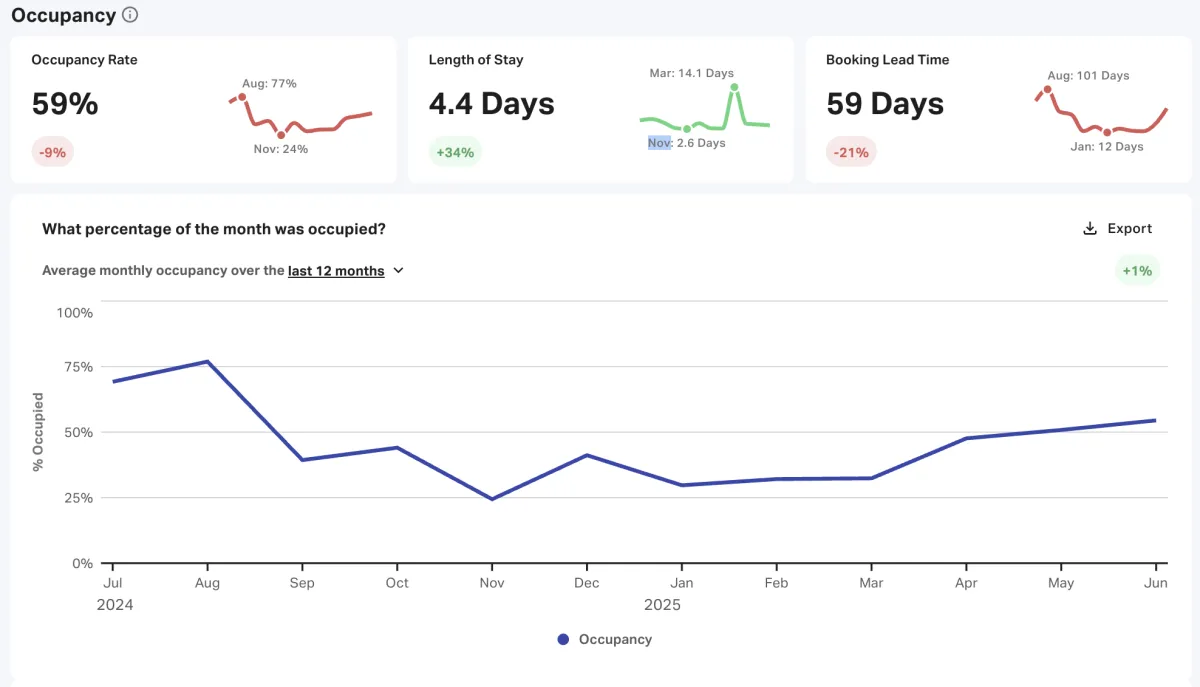Expand the last 12 months chevron
The height and width of the screenshot is (687, 1200).
[x=398, y=270]
